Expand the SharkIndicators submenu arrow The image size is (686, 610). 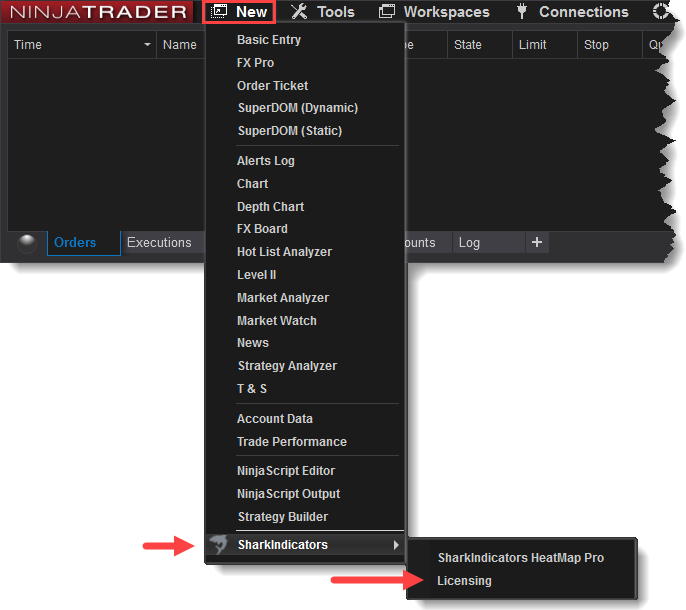pyautogui.click(x=396, y=545)
